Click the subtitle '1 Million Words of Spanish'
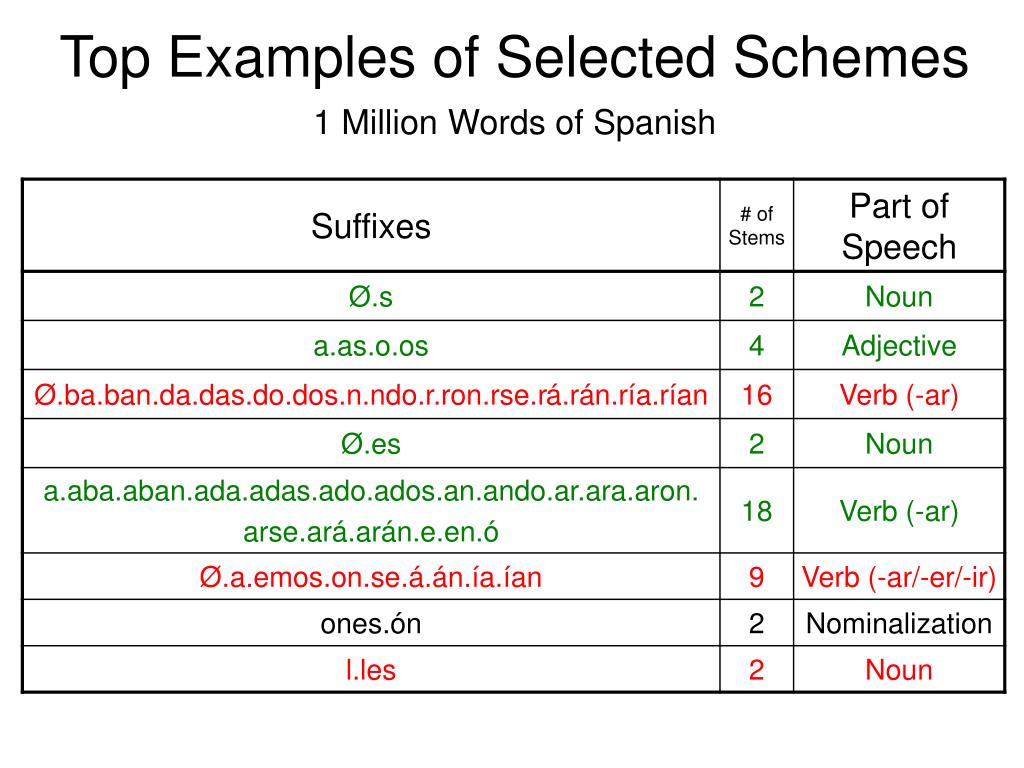Screen dimensions: 1024x768 [515, 122]
